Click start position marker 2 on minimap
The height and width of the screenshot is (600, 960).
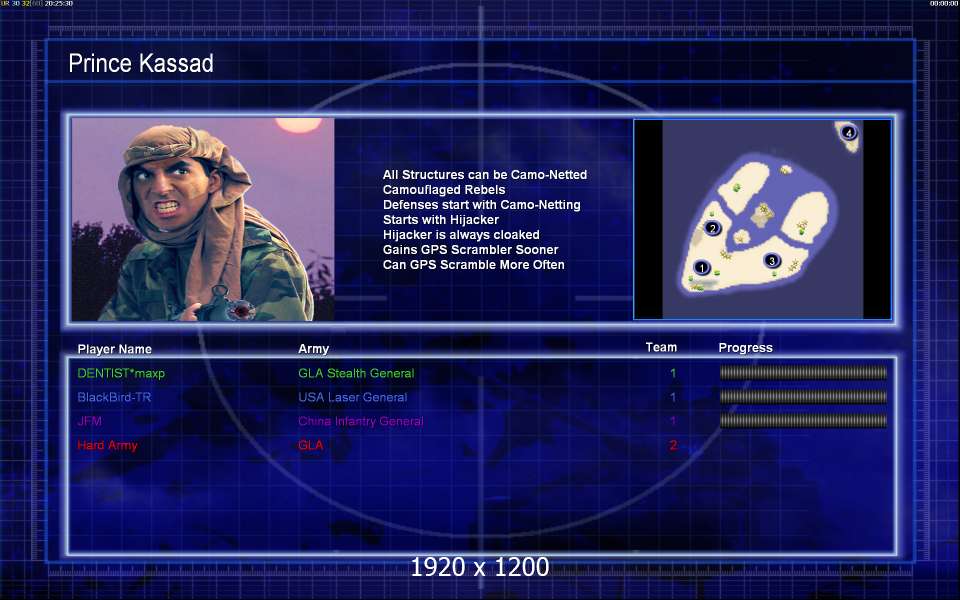click(x=712, y=228)
